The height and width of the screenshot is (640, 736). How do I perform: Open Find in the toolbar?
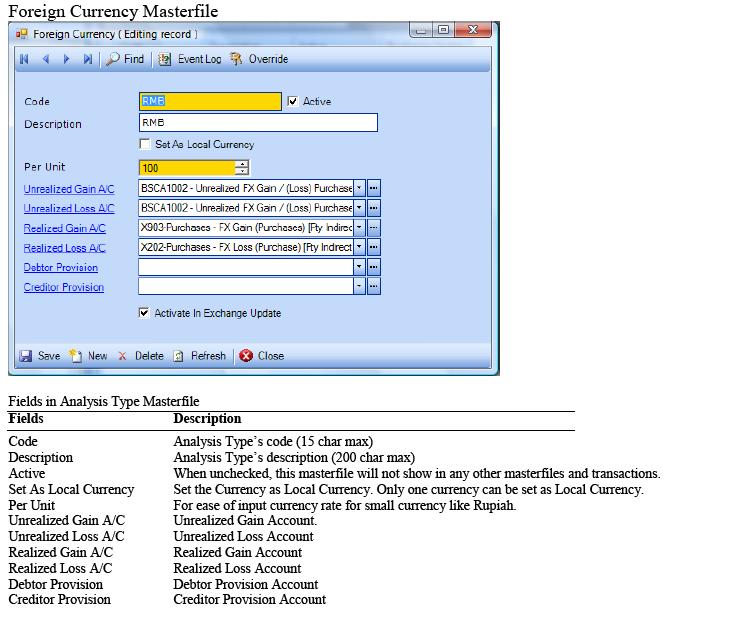pyautogui.click(x=126, y=60)
